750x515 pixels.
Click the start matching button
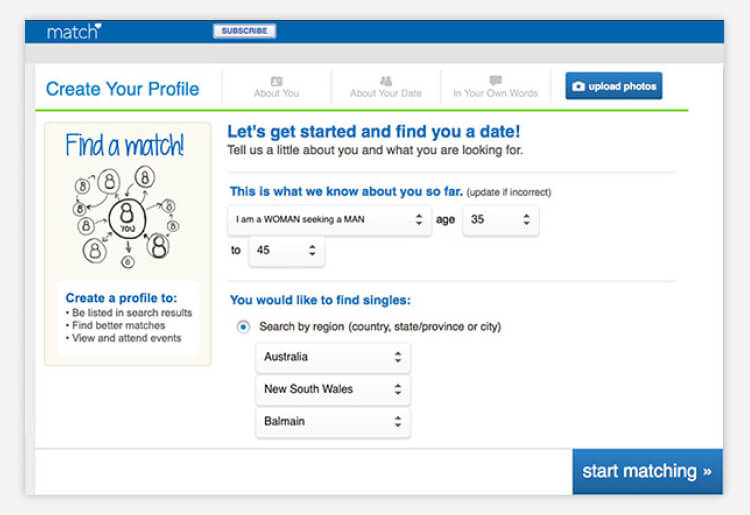tap(647, 471)
